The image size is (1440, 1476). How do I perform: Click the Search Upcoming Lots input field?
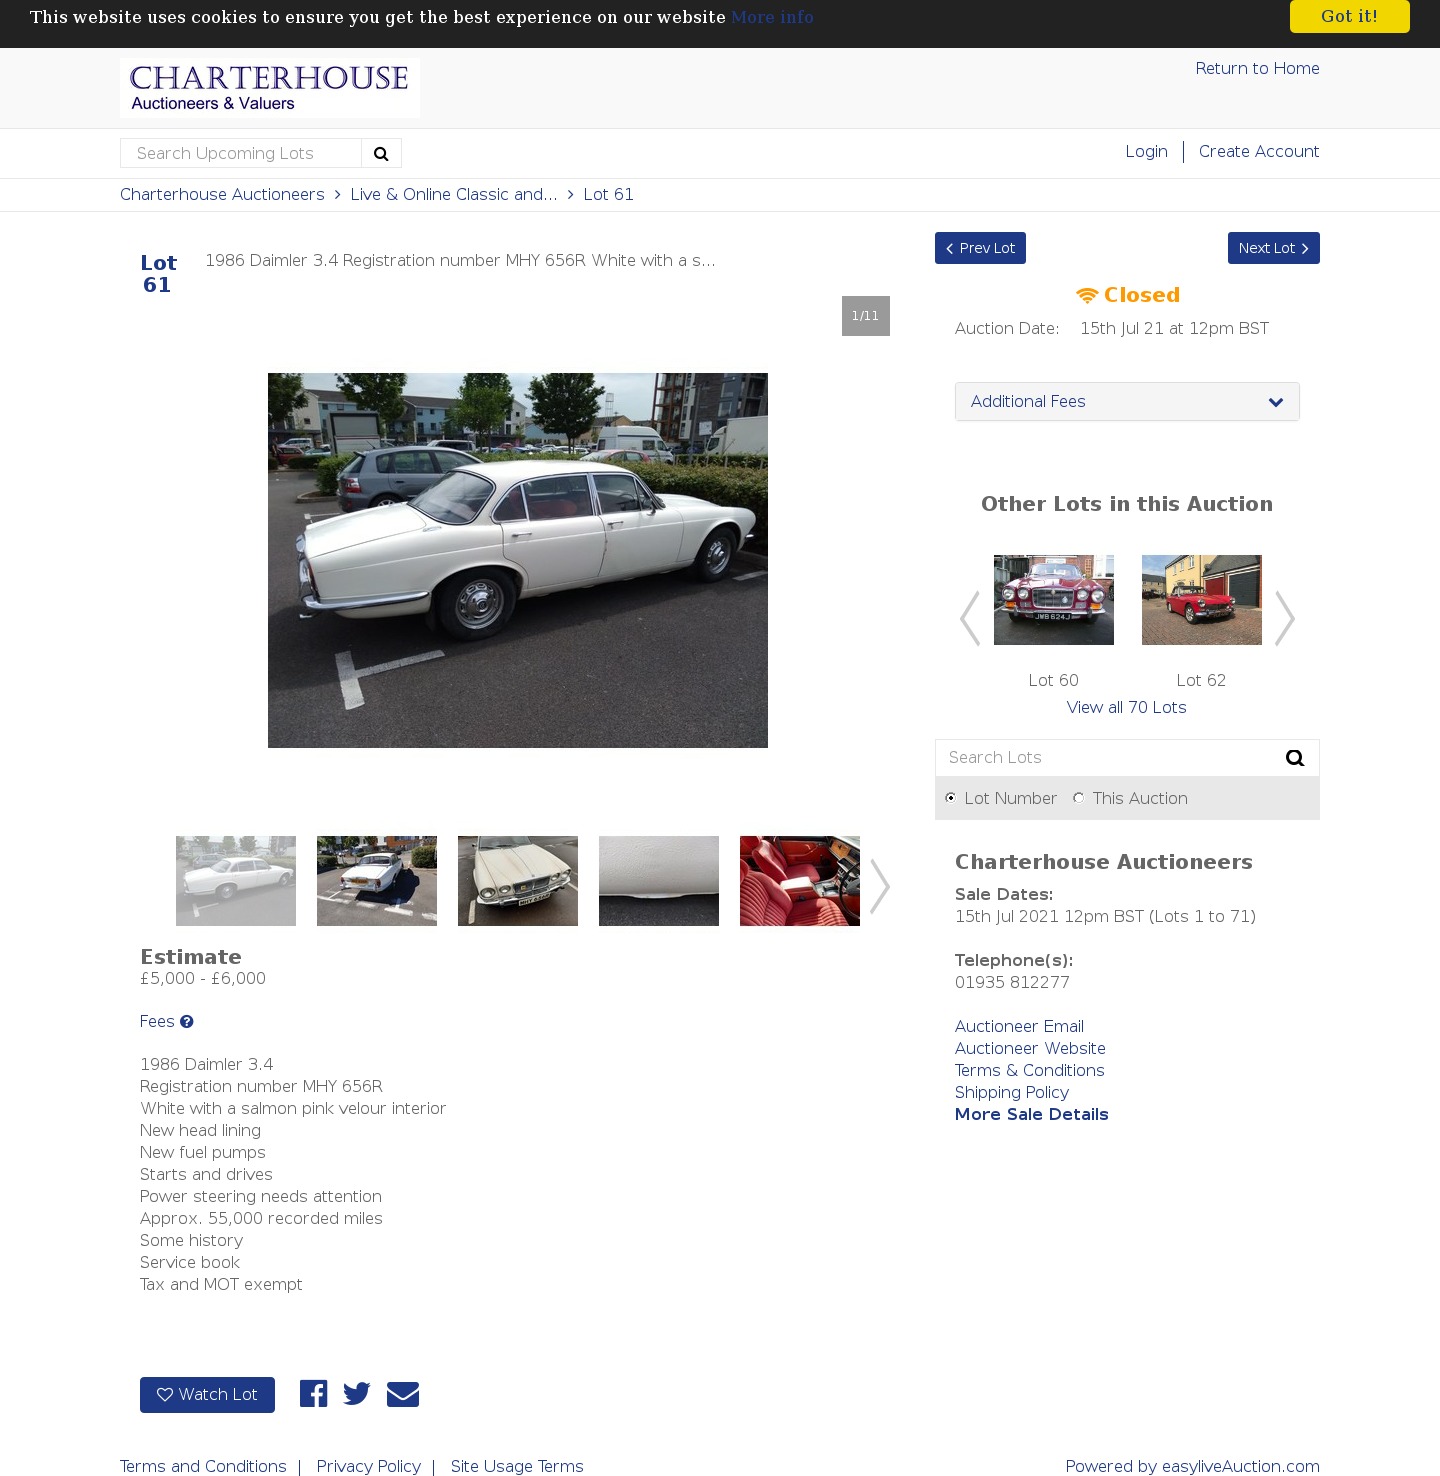(x=241, y=153)
